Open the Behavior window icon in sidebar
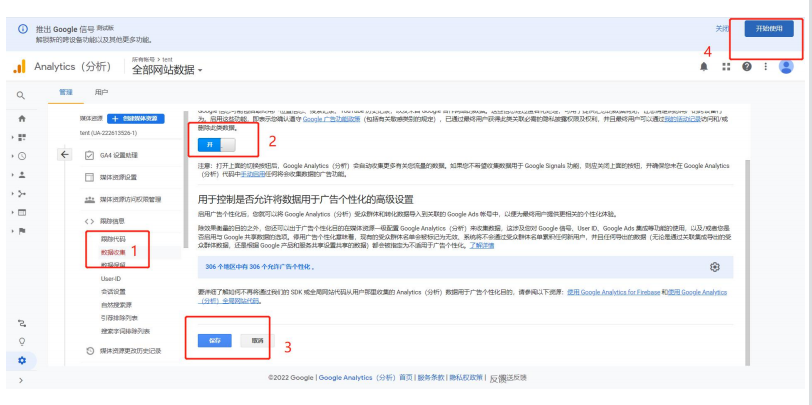Screen dimensions: 812x405 point(22,212)
